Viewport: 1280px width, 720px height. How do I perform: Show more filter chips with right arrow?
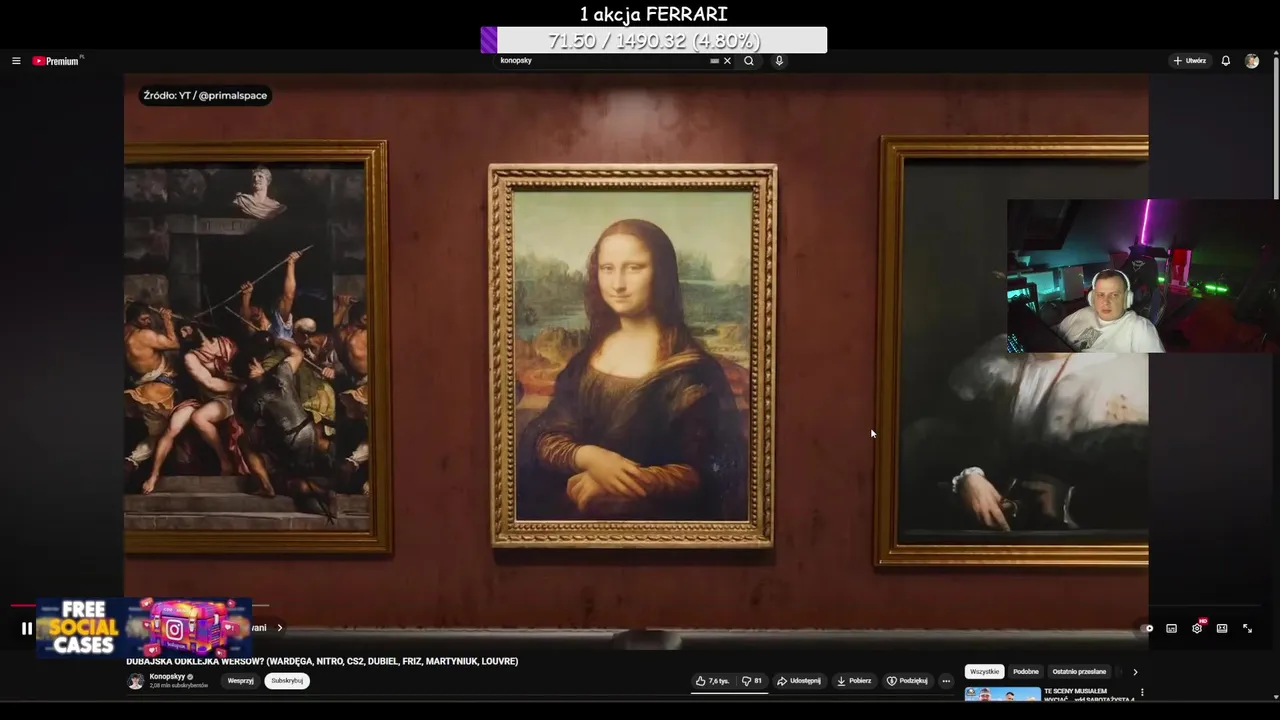(1135, 672)
